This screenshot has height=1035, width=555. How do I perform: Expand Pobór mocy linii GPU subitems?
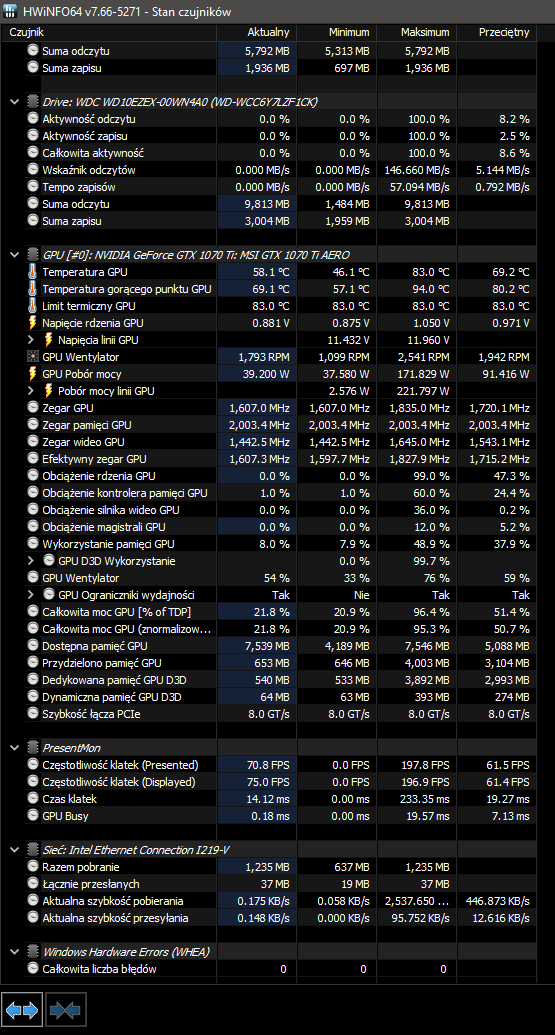[x=30, y=391]
